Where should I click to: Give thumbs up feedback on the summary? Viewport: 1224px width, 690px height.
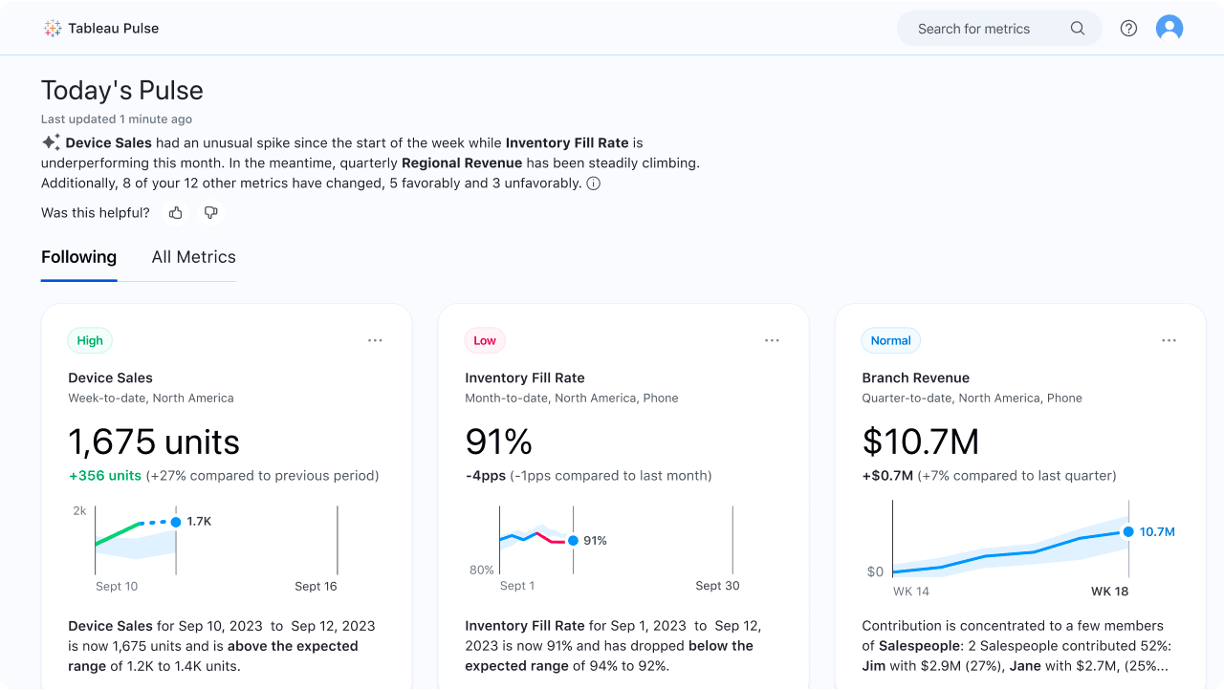tap(176, 212)
